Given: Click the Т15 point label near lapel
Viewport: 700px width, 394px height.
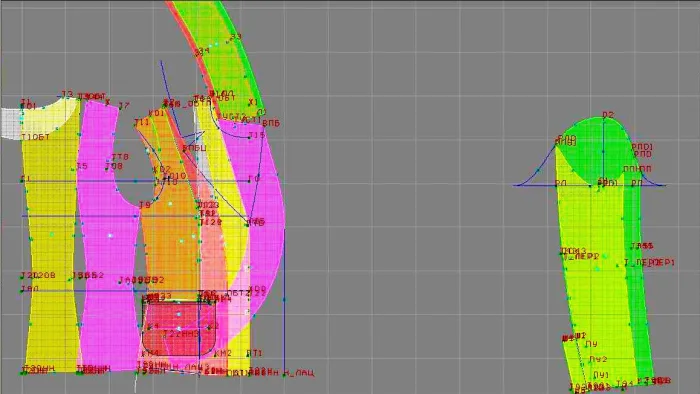Looking at the screenshot, I should tap(257, 135).
